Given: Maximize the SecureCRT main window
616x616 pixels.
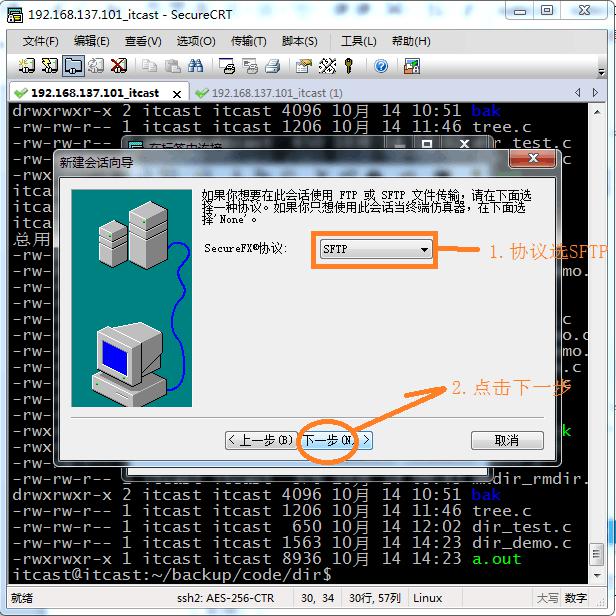Looking at the screenshot, I should click(x=546, y=11).
